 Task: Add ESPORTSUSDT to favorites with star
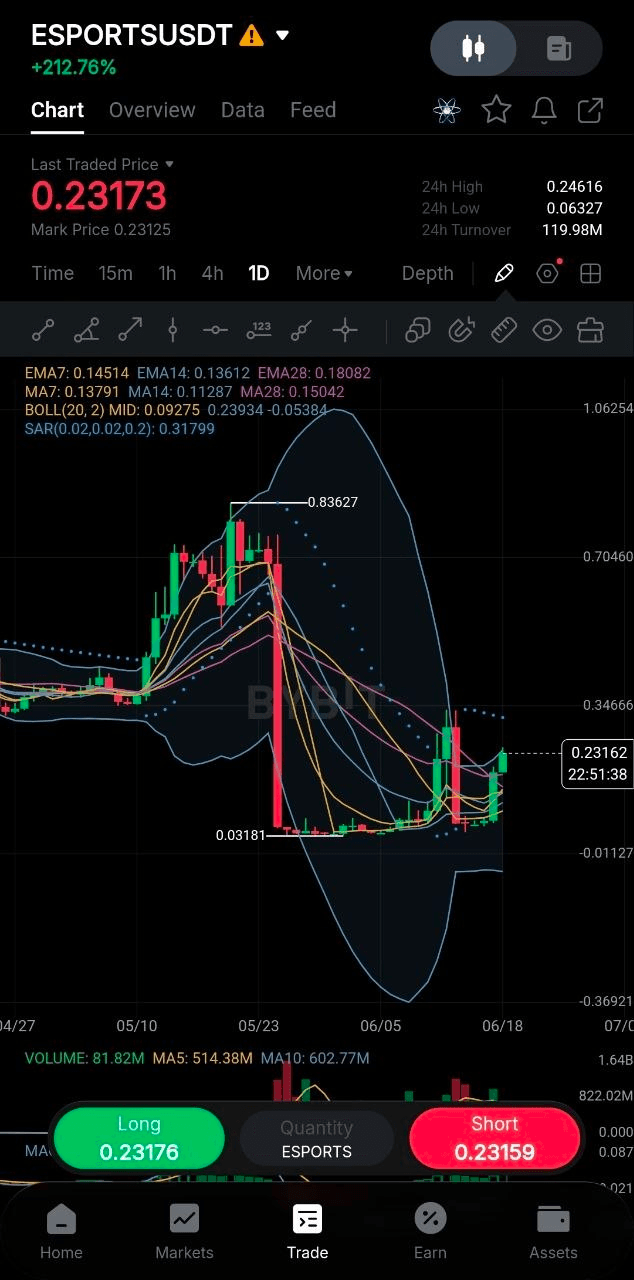pos(497,110)
